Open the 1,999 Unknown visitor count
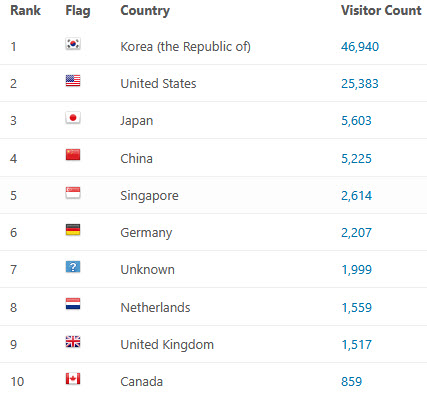Image resolution: width=427 pixels, height=394 pixels. (x=356, y=270)
